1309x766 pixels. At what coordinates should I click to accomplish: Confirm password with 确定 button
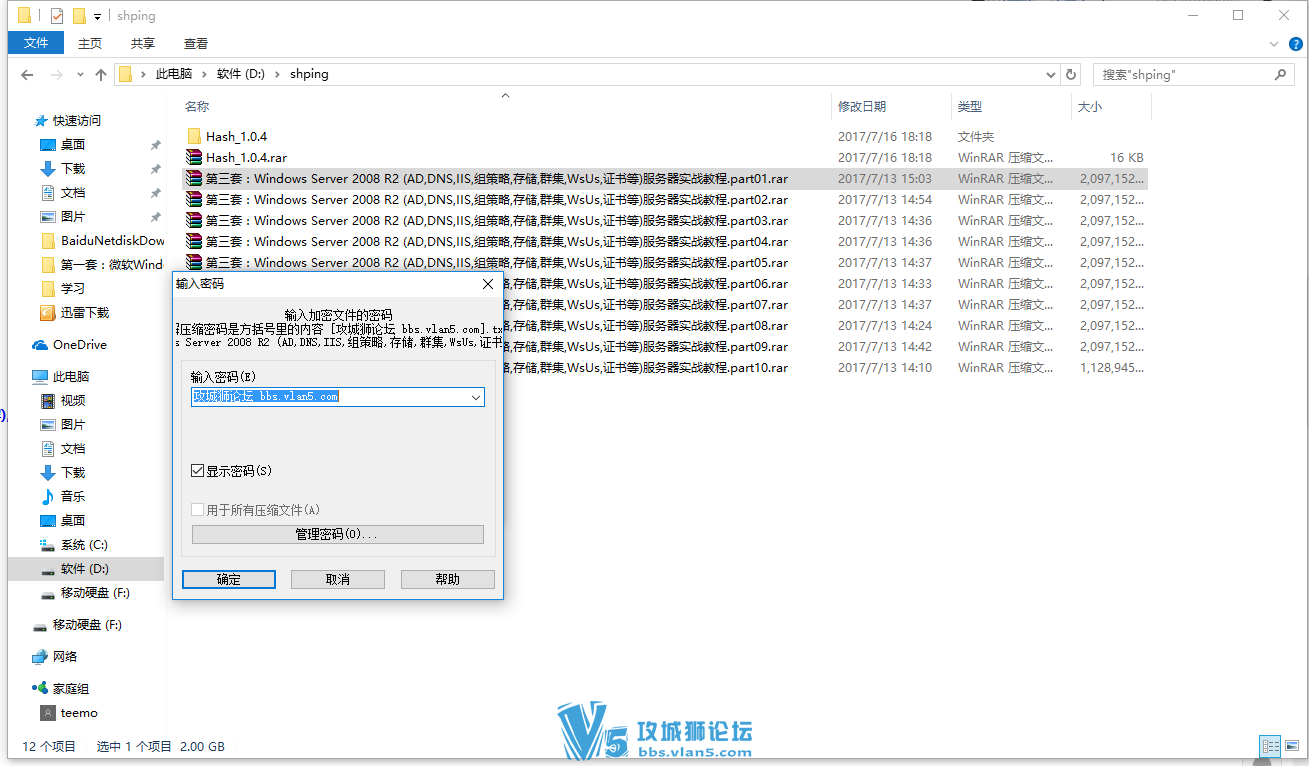point(229,579)
